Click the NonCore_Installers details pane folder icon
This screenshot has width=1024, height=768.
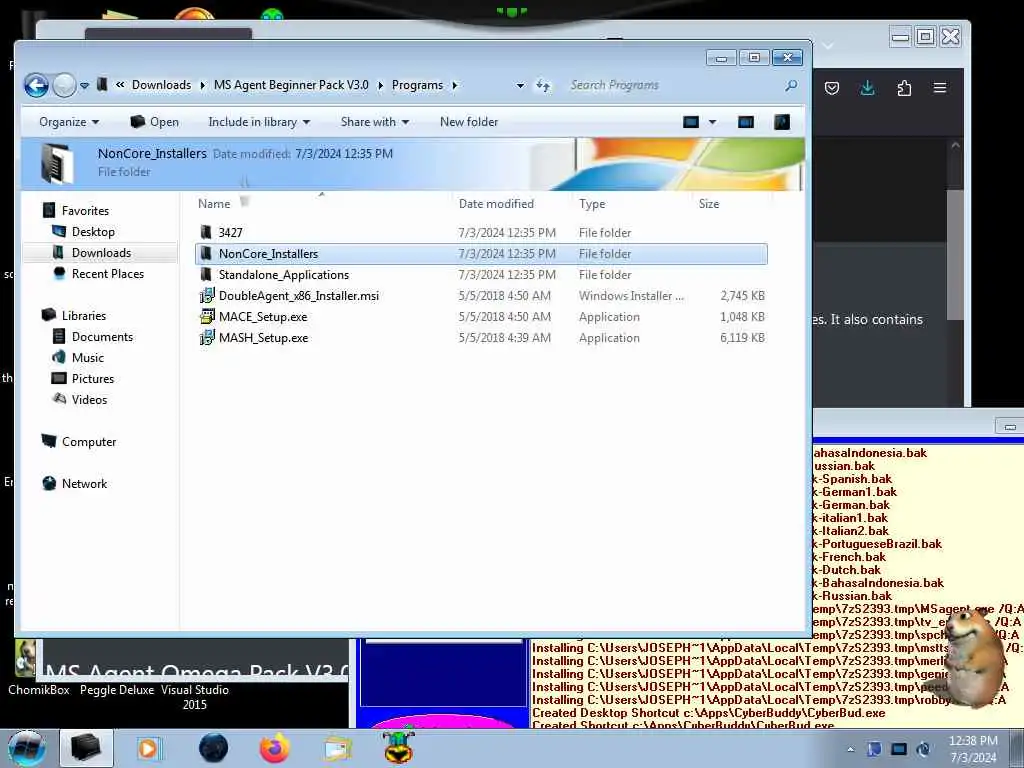click(57, 163)
